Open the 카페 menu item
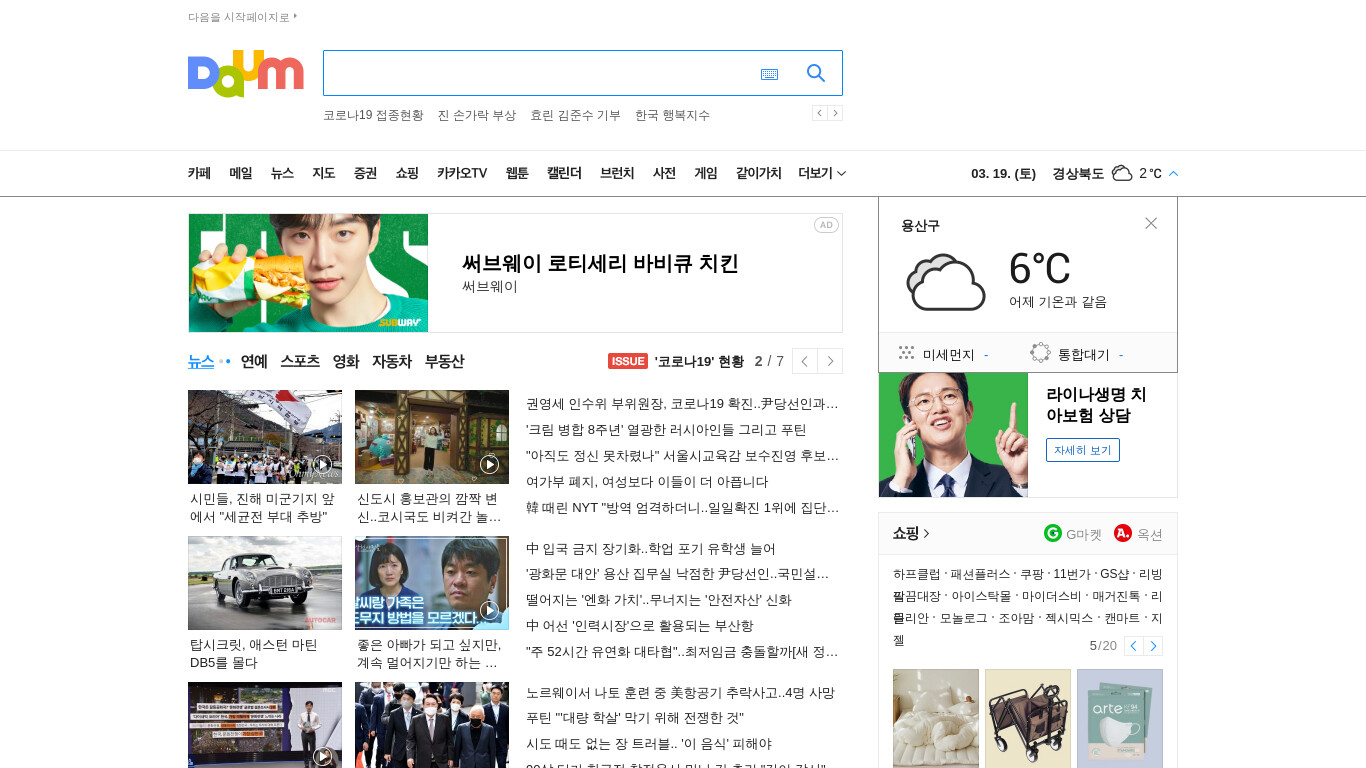Screen dimensions: 1366x768 (199, 173)
